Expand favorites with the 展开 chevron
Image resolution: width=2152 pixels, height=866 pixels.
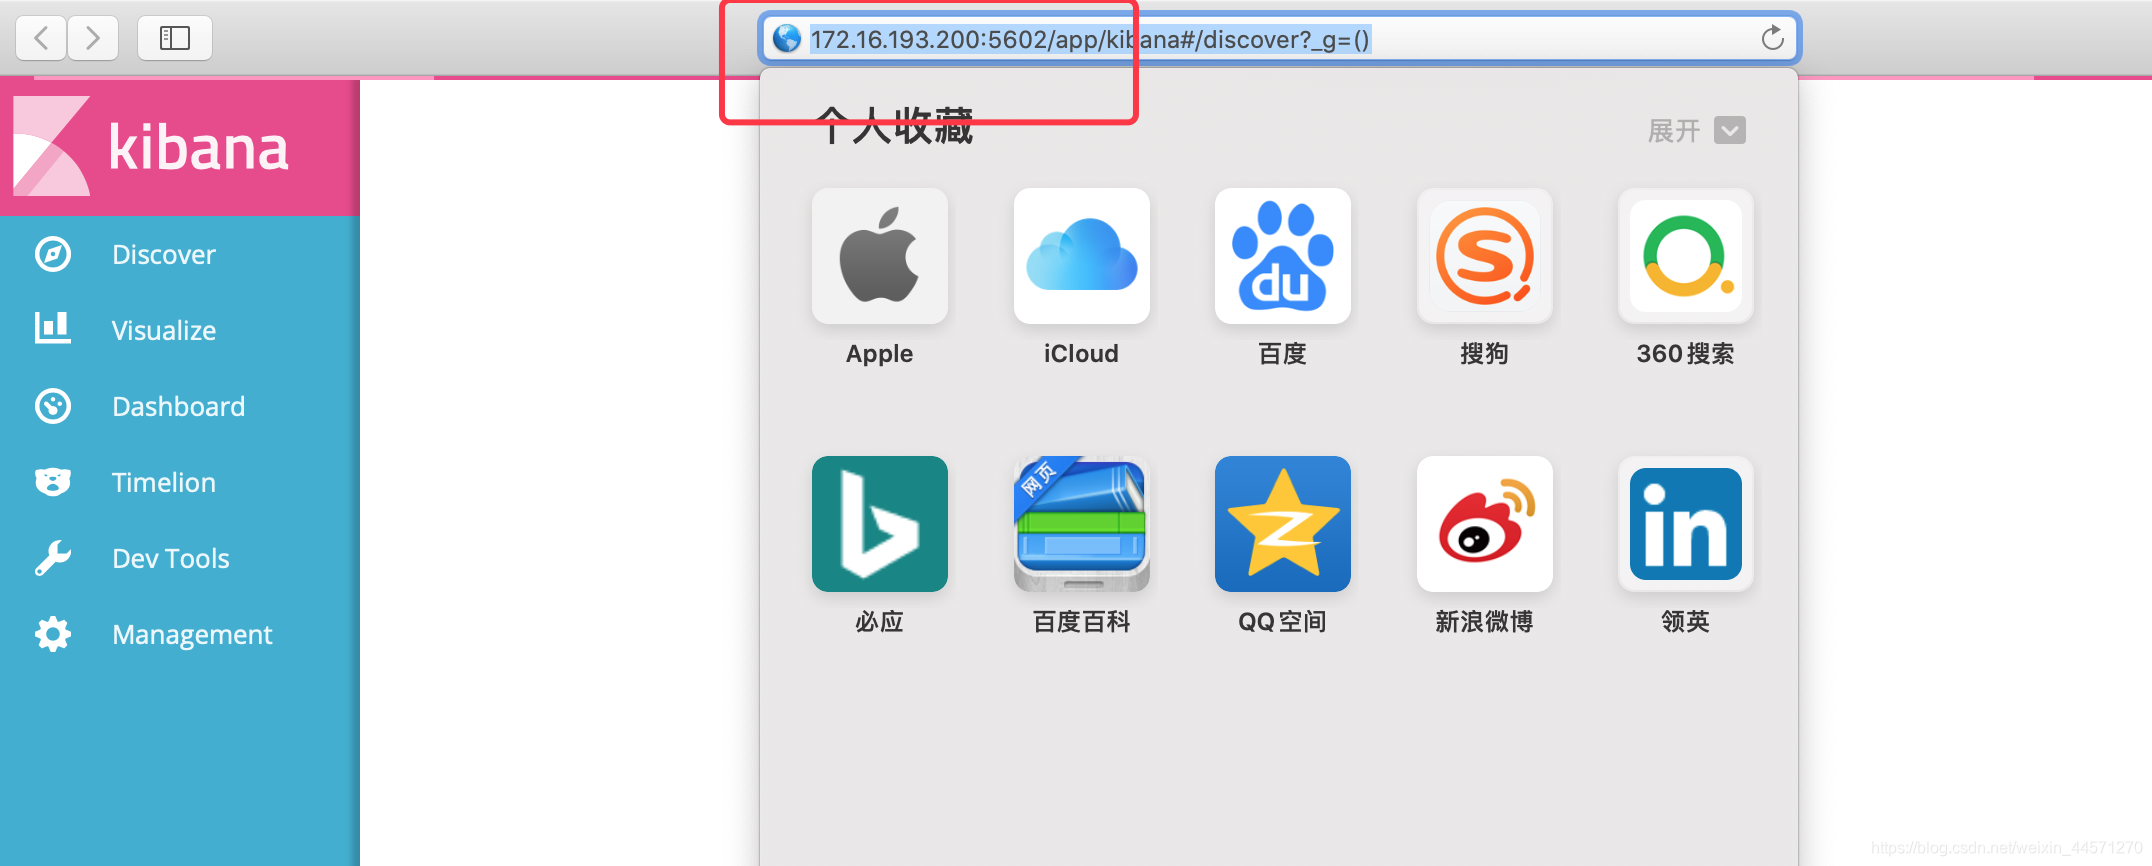click(1730, 130)
